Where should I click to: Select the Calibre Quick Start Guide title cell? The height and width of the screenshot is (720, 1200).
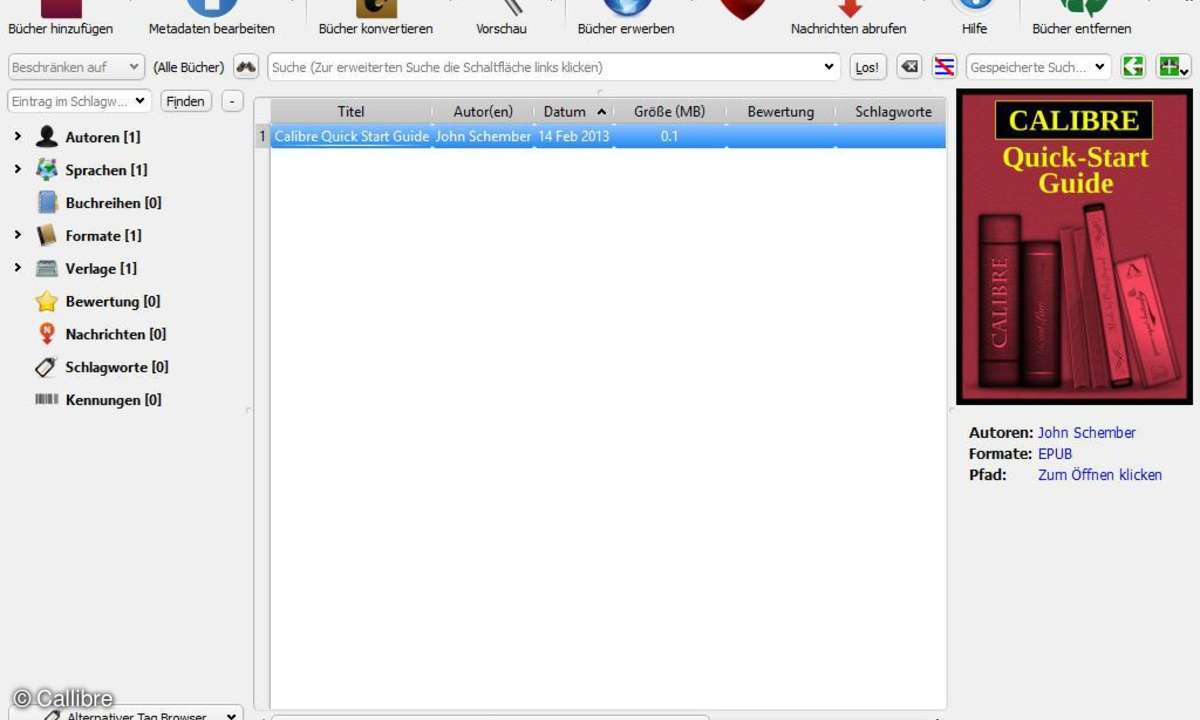pos(351,136)
